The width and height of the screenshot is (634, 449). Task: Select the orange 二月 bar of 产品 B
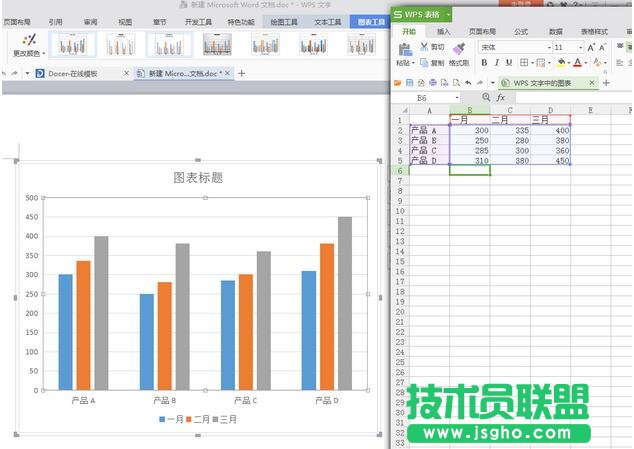point(165,336)
